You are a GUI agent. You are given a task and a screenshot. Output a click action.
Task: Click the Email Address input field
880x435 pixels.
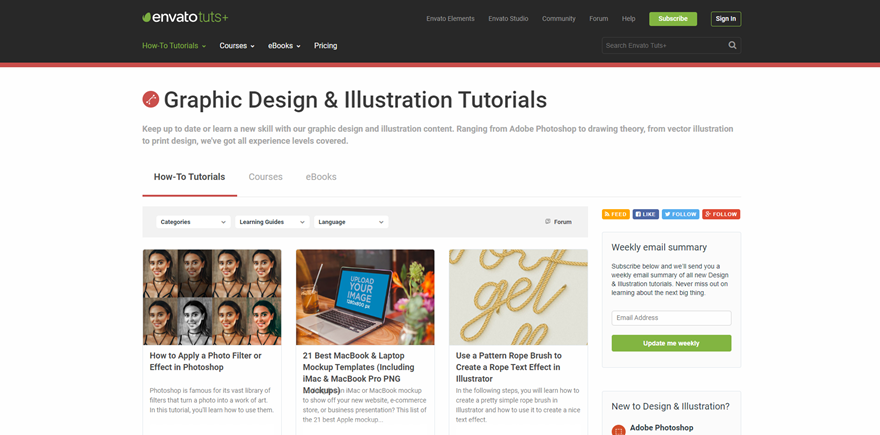point(671,318)
